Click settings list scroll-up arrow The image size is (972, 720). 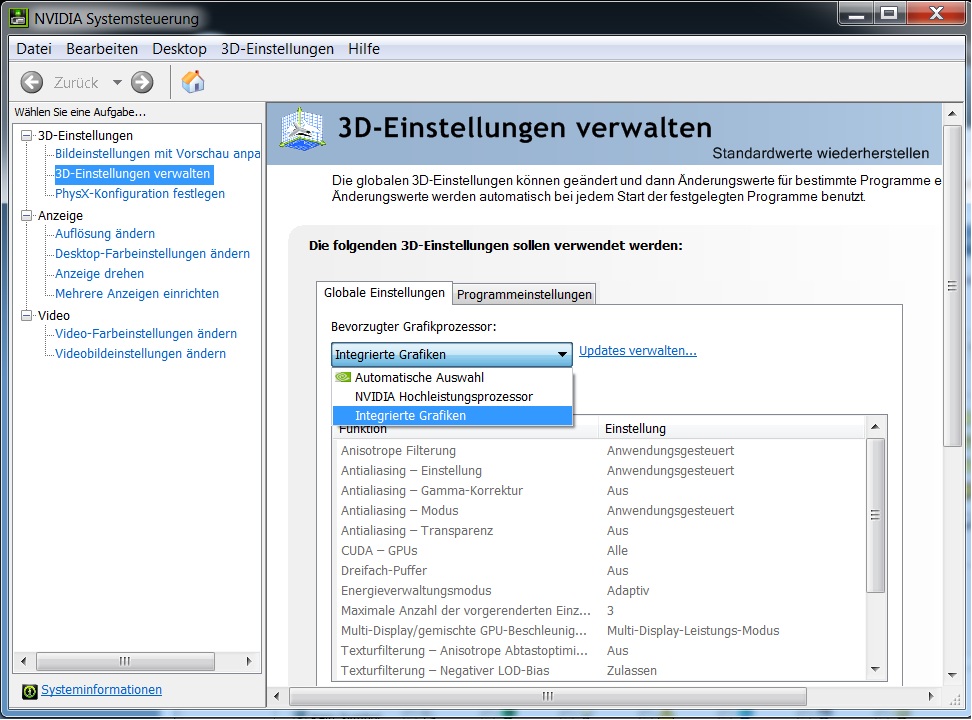point(875,426)
